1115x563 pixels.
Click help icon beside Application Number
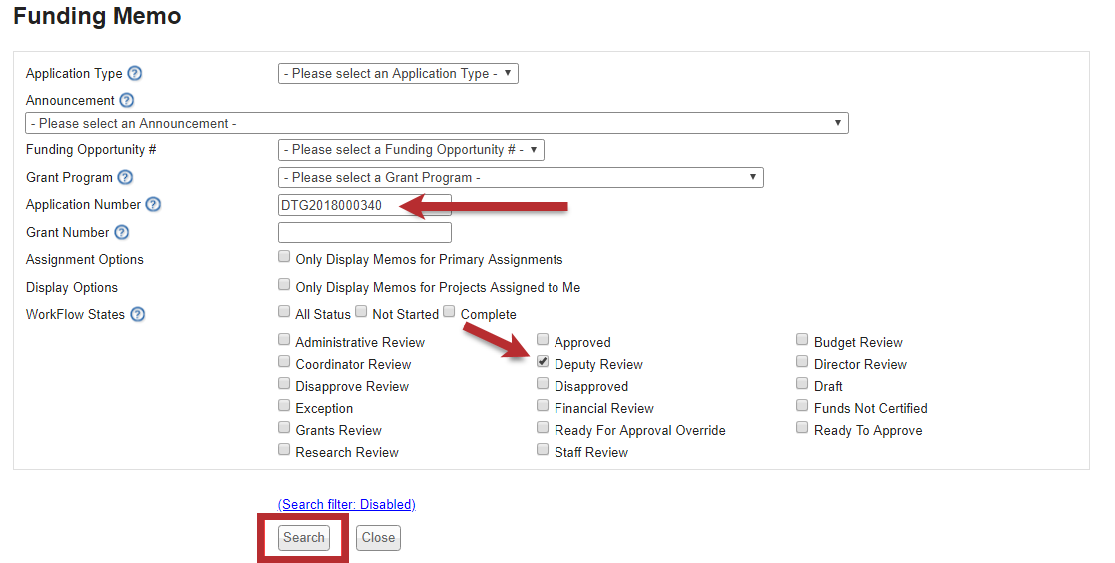153,205
